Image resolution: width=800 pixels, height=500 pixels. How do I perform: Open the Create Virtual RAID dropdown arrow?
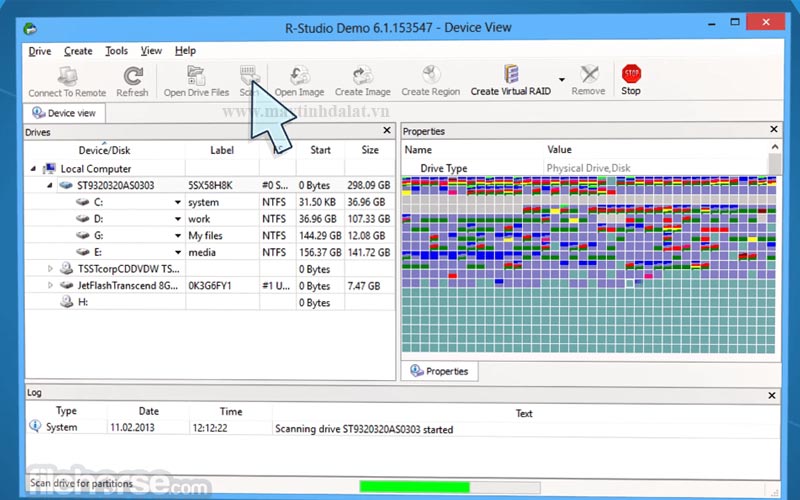(x=561, y=79)
